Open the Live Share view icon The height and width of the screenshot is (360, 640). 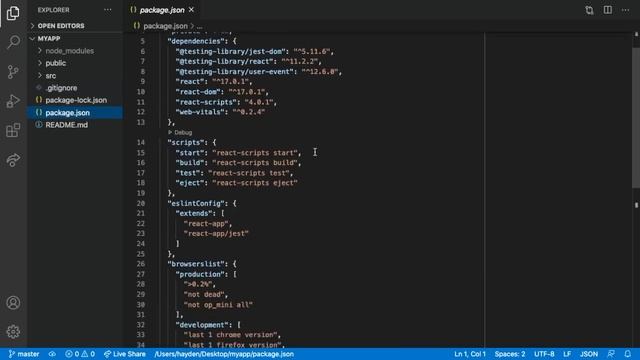[x=13, y=160]
